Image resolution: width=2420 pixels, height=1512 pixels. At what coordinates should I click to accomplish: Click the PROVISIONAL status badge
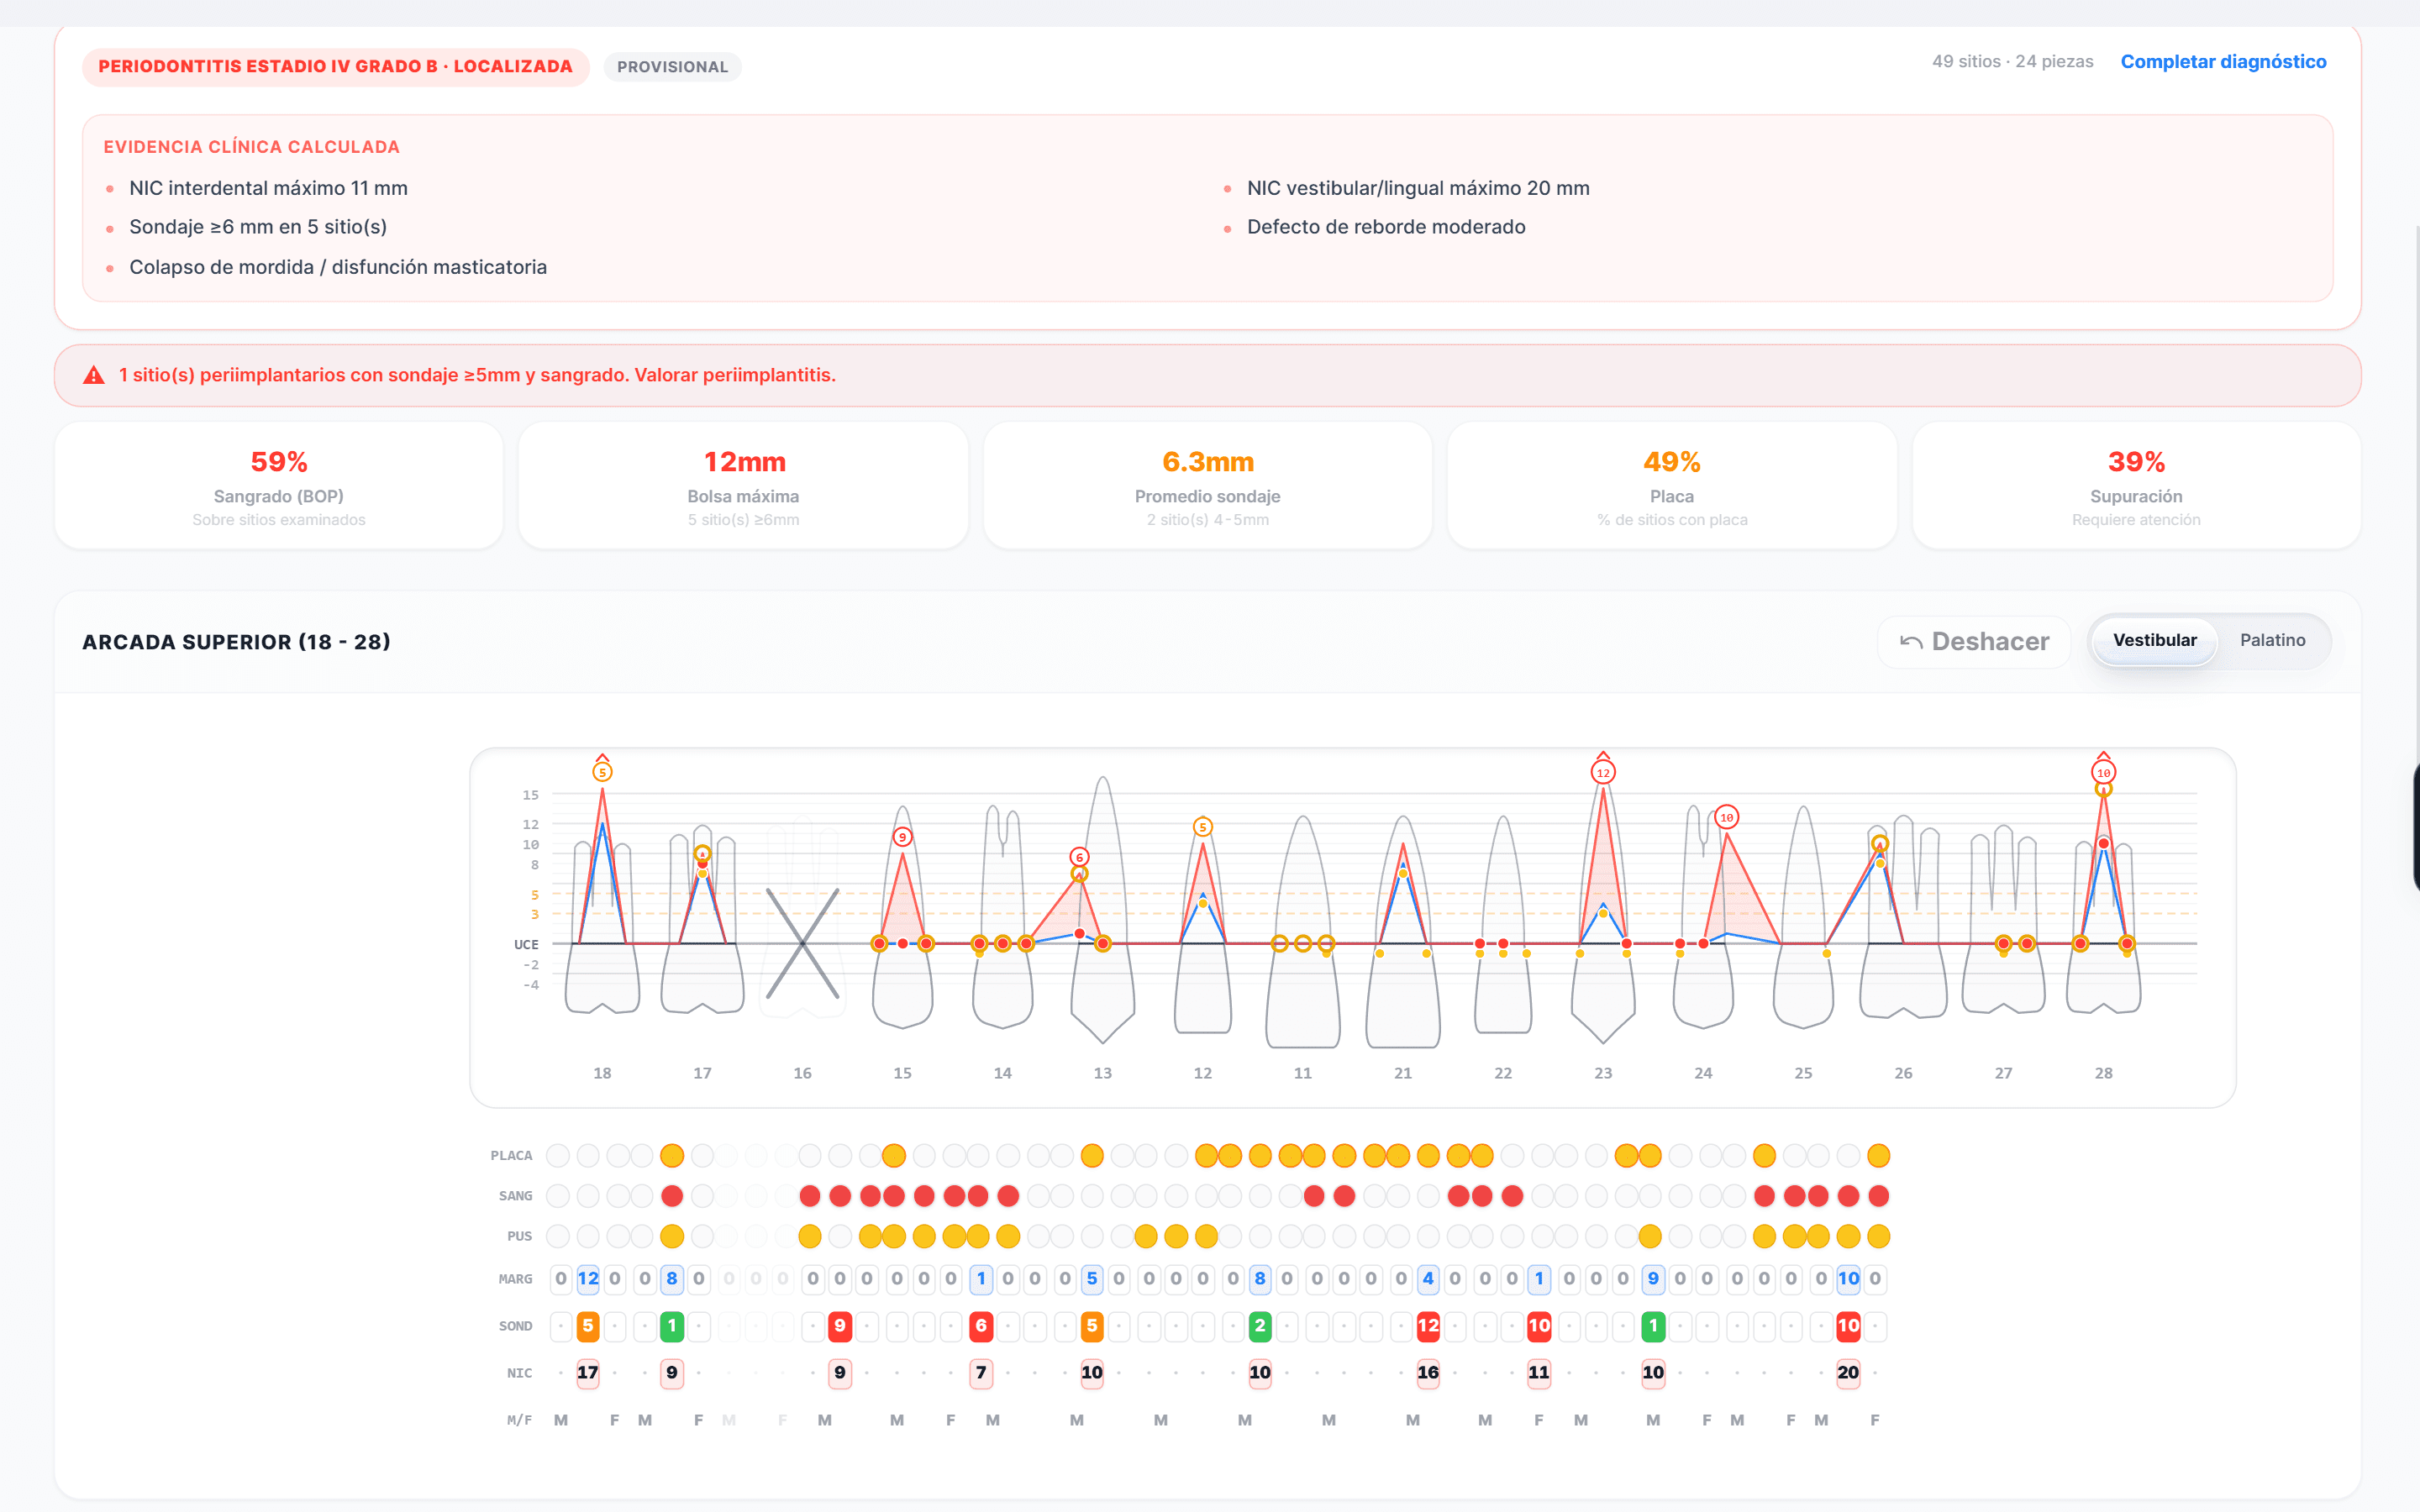[x=672, y=67]
